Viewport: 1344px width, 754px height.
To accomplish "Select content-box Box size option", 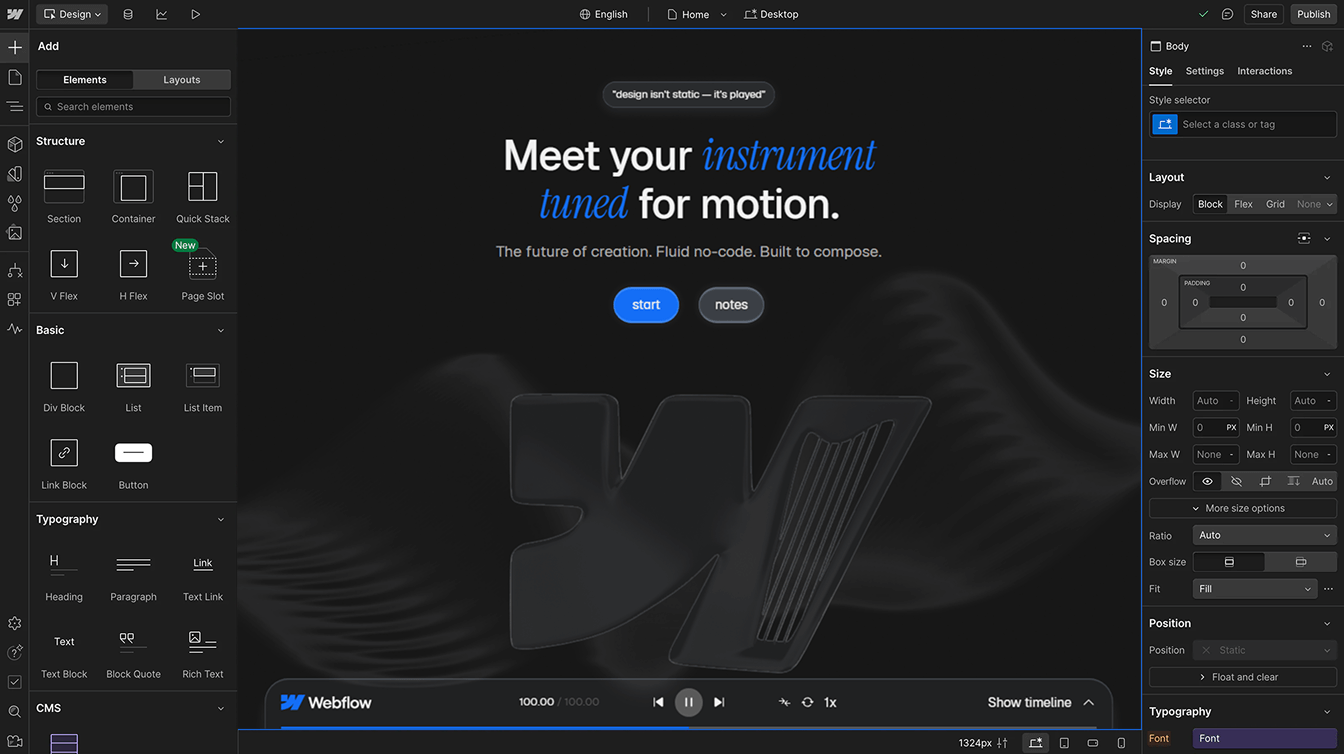I will pyautogui.click(x=1301, y=562).
